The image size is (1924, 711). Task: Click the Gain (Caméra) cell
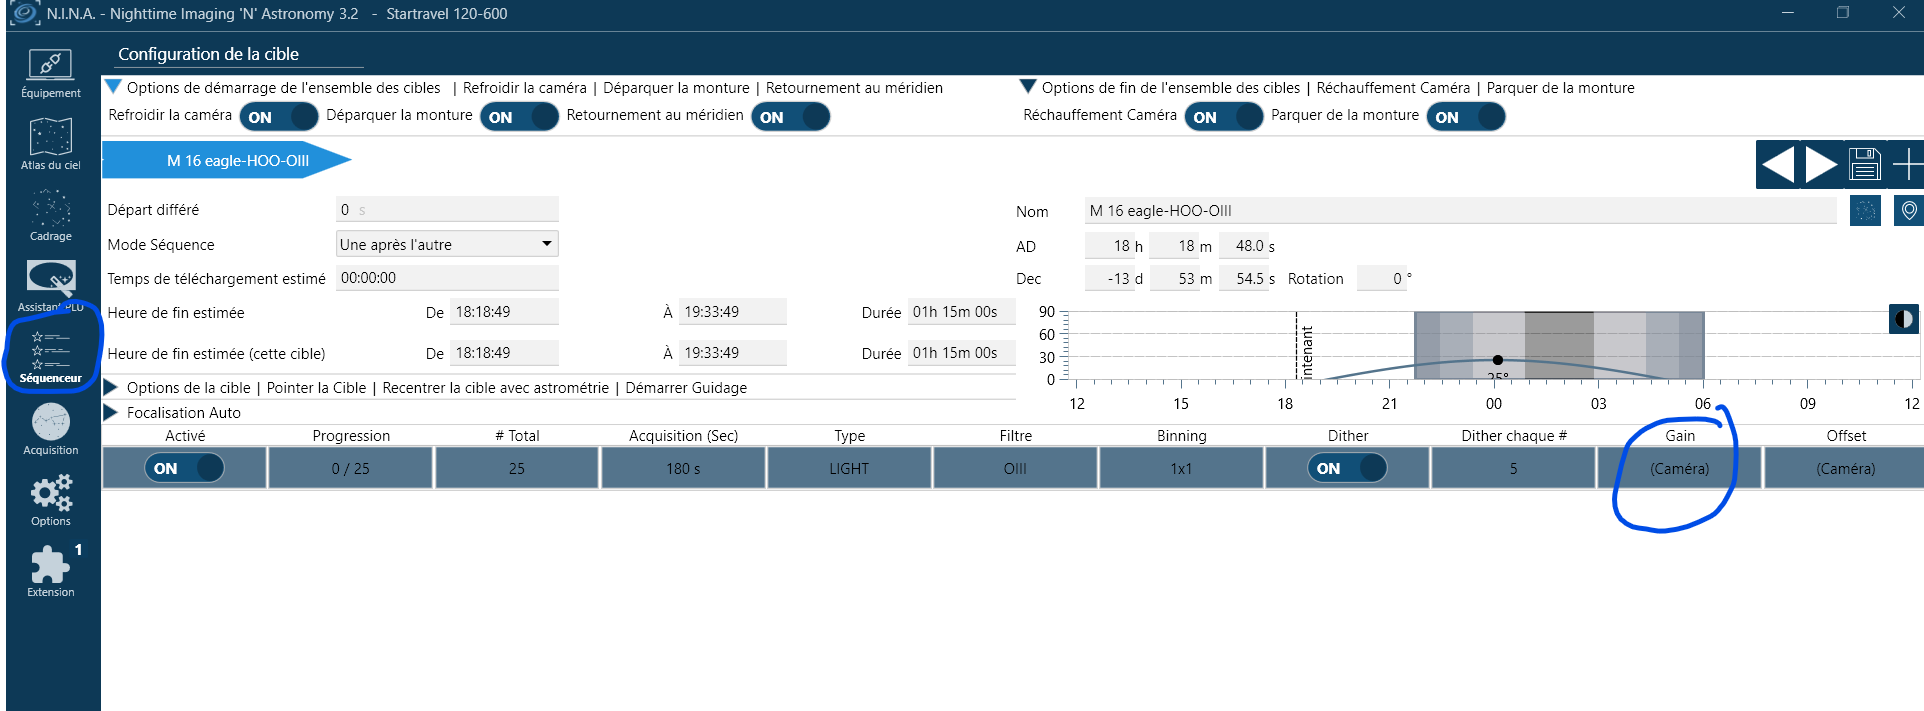1680,468
